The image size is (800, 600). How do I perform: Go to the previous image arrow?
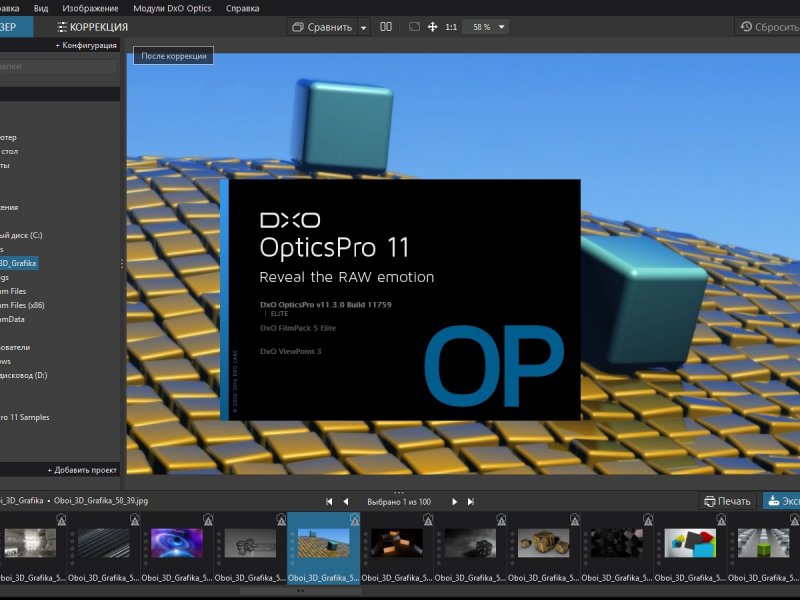tap(346, 502)
